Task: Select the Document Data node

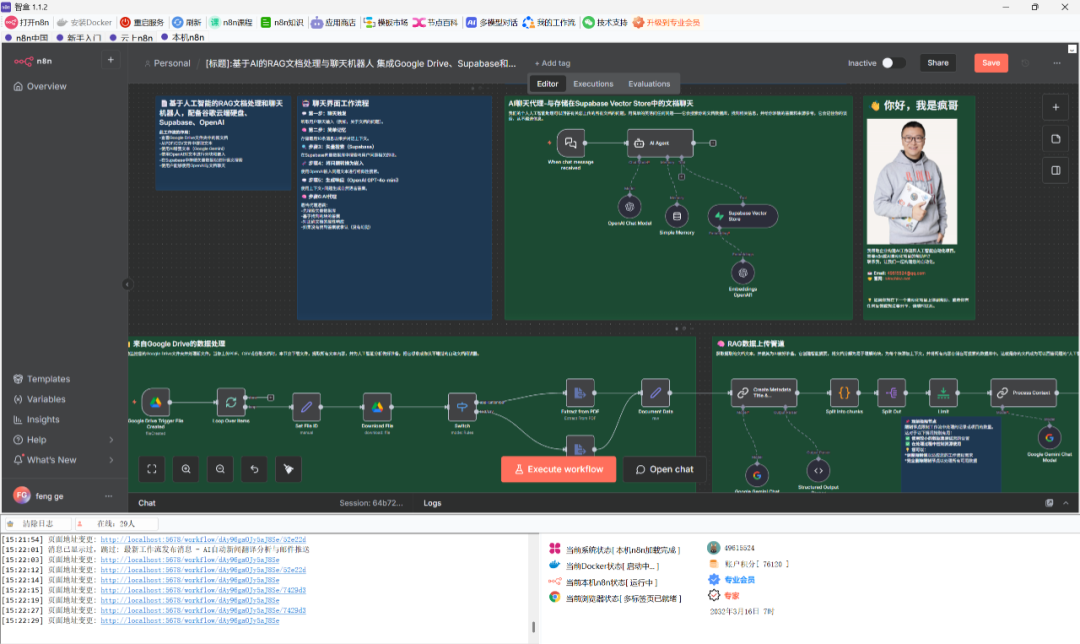Action: (x=655, y=393)
